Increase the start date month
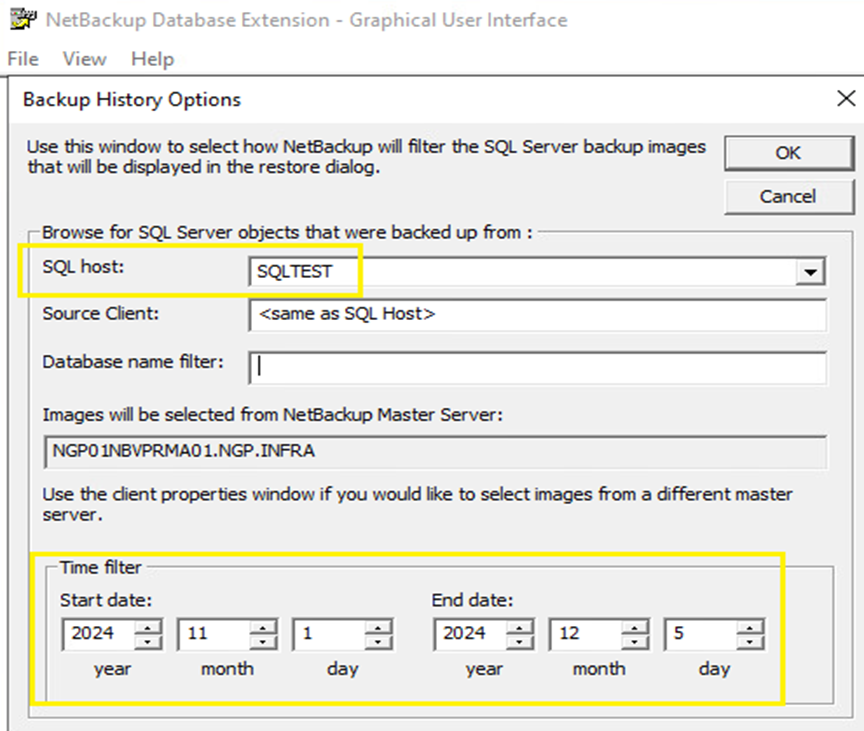Viewport: 864px width, 731px height. point(263,627)
